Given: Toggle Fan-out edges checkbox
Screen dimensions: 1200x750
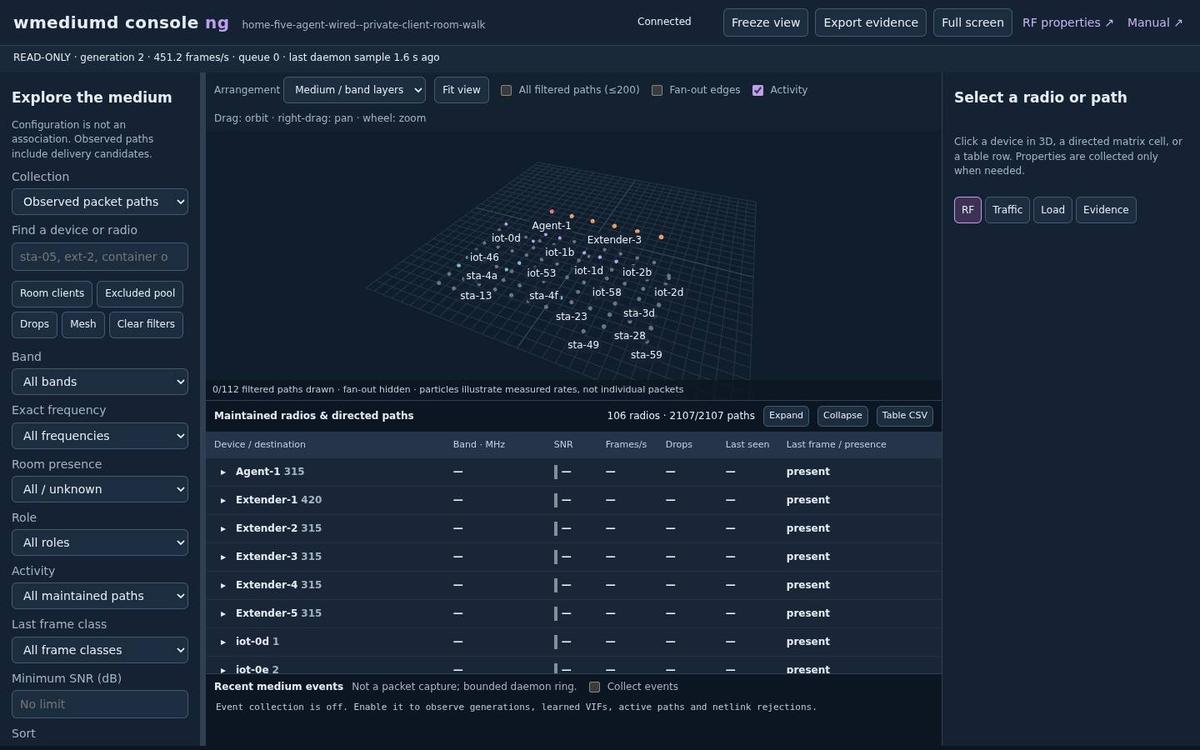Looking at the screenshot, I should click(657, 90).
